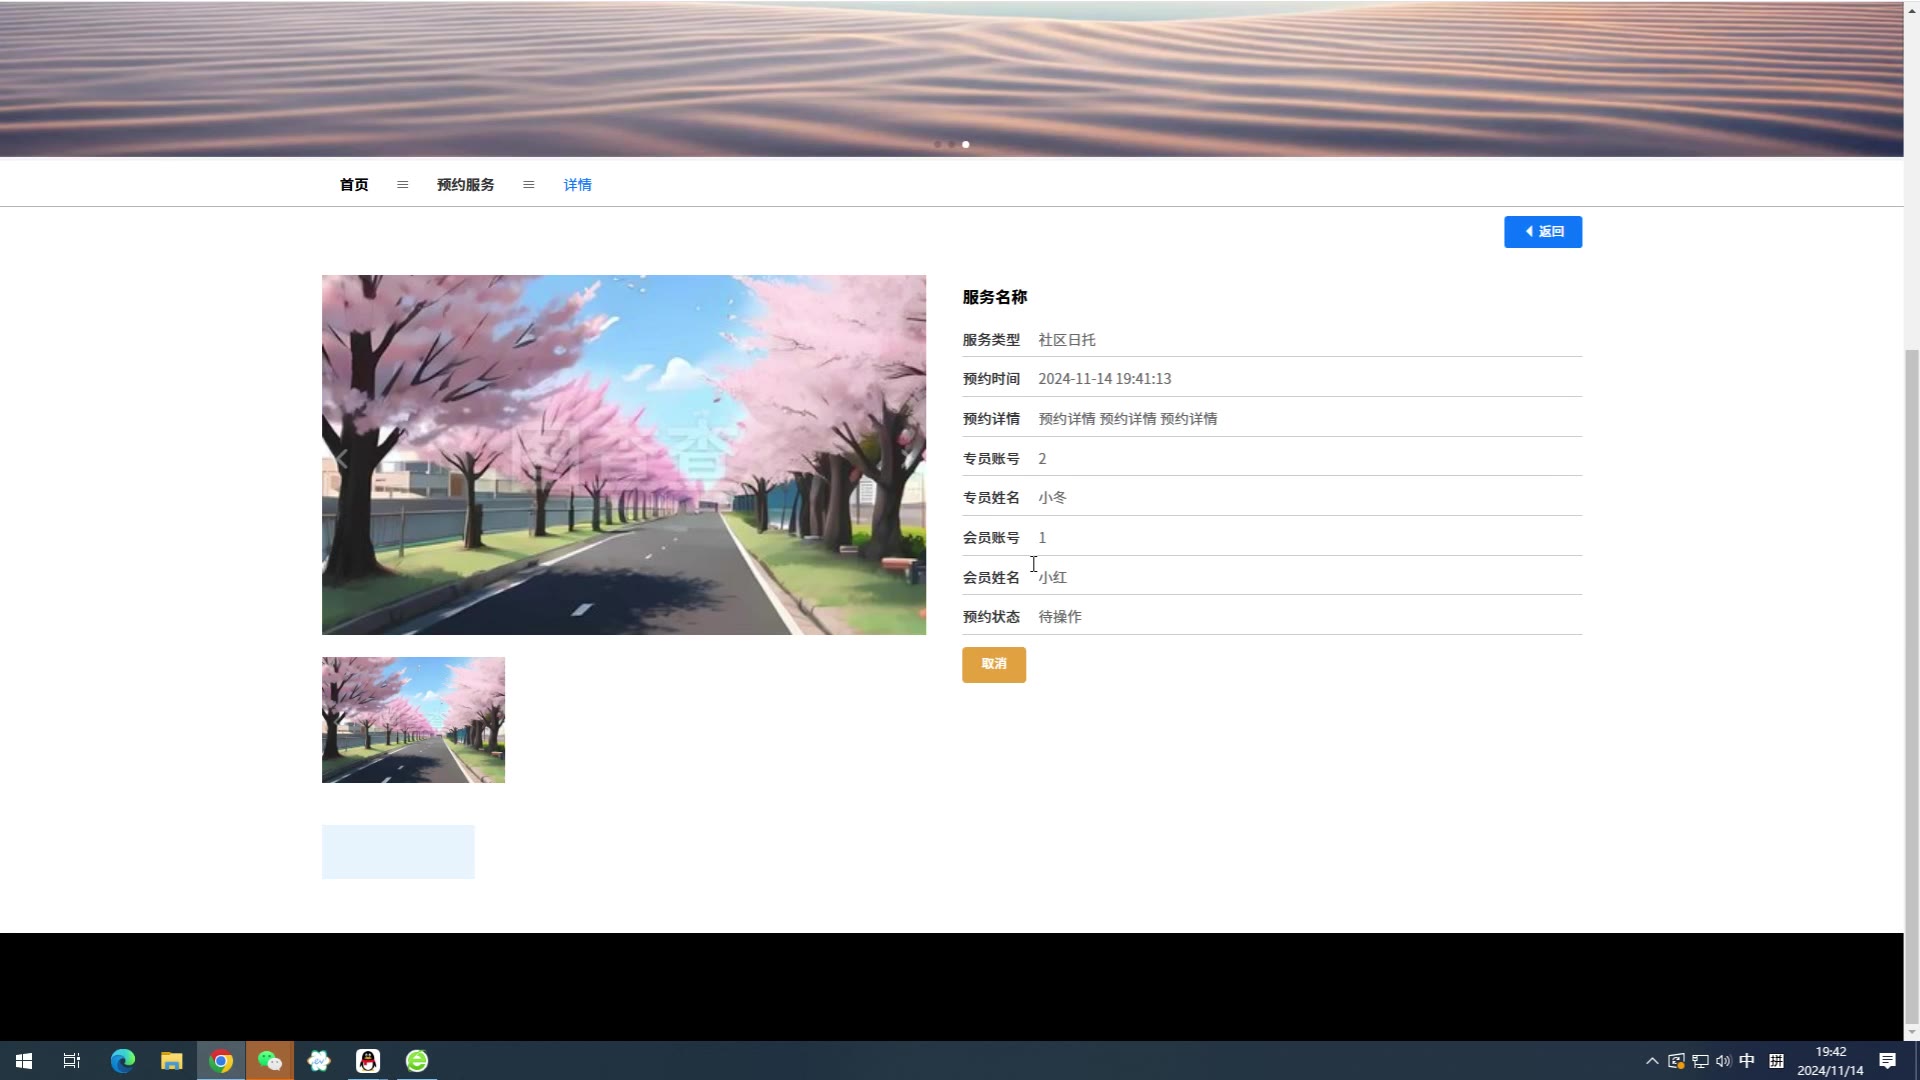This screenshot has height=1080, width=1920.
Task: Open File Explorer from taskbar
Action: (x=172, y=1061)
